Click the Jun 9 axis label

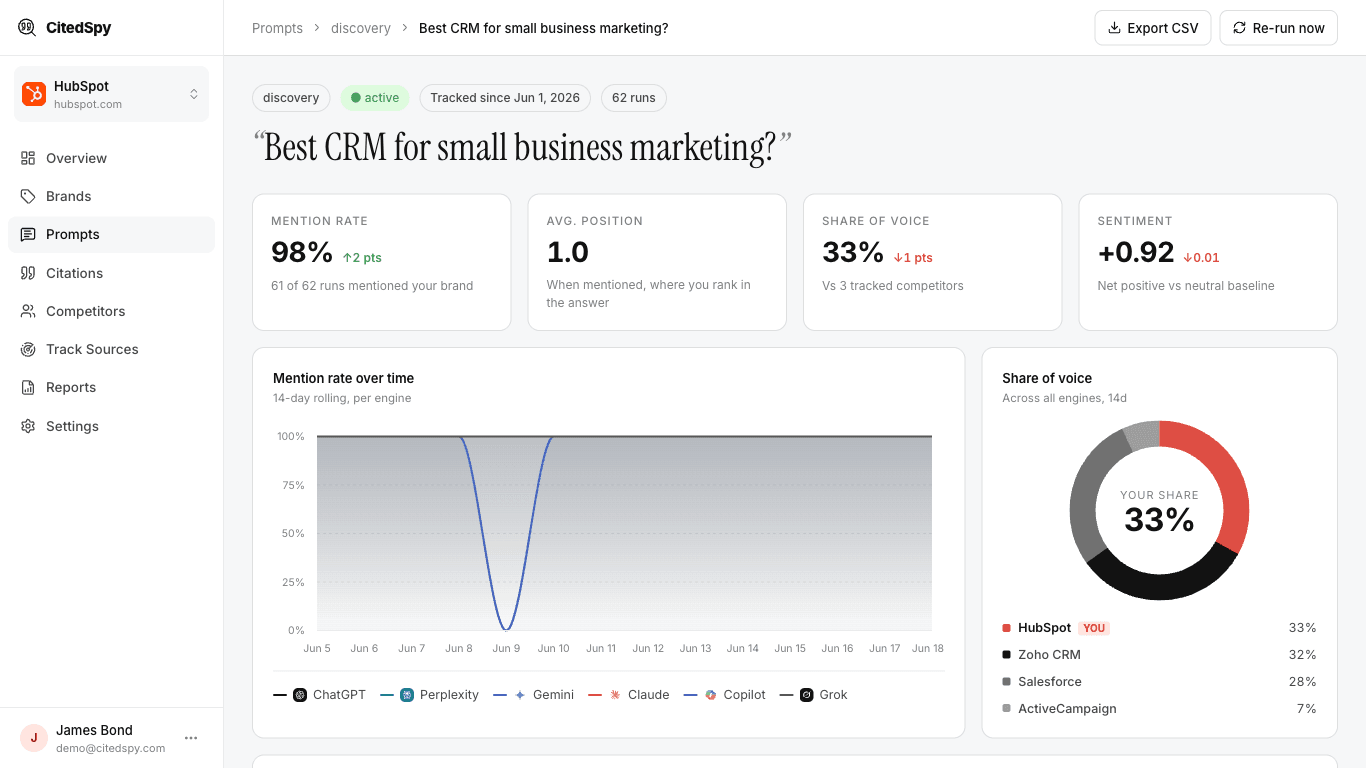click(506, 649)
